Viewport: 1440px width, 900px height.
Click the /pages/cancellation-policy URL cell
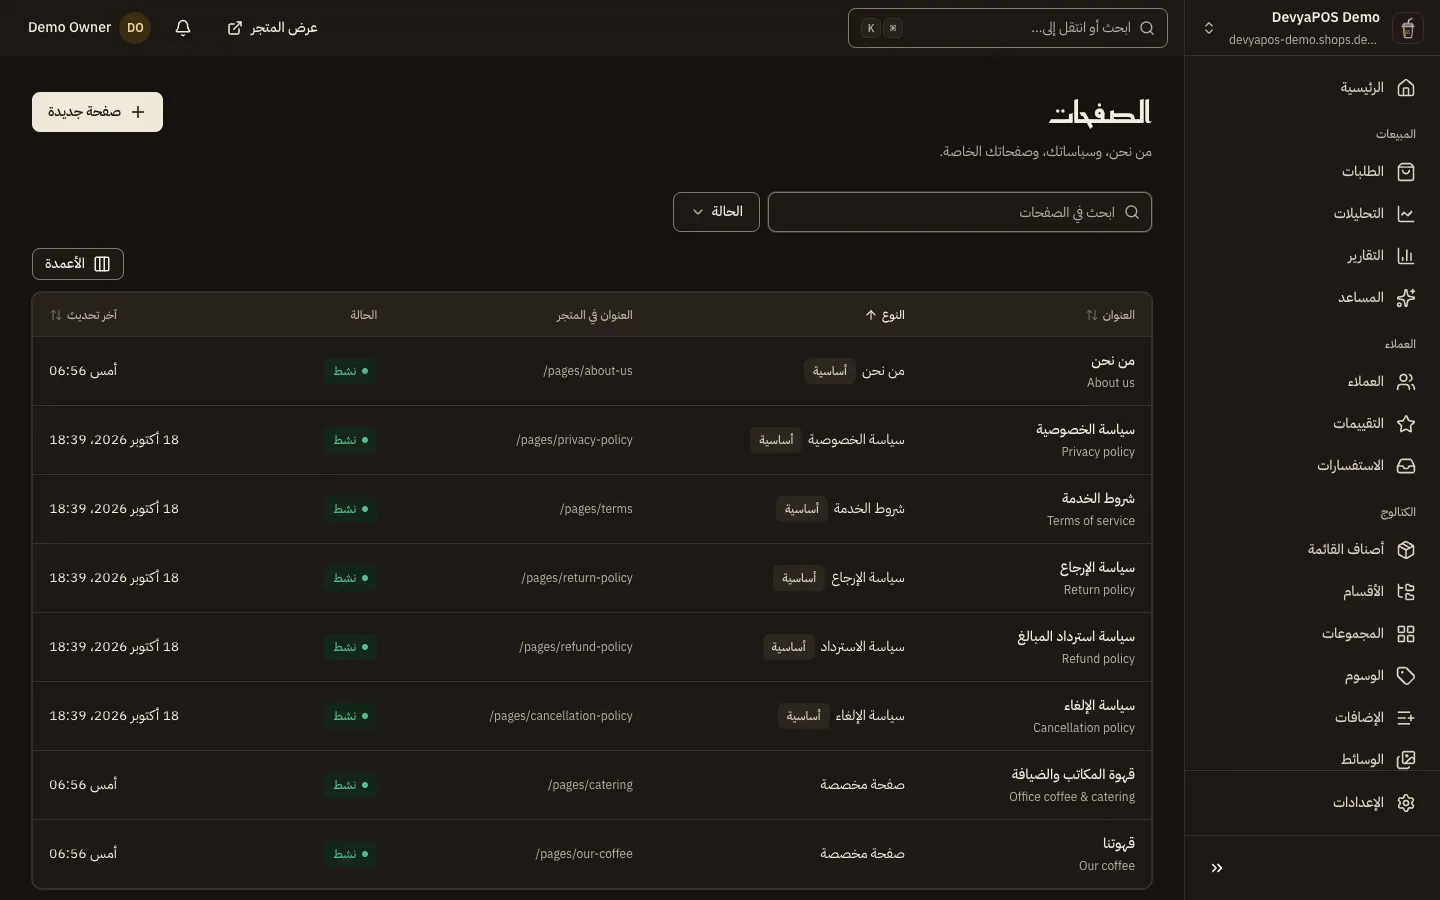561,716
